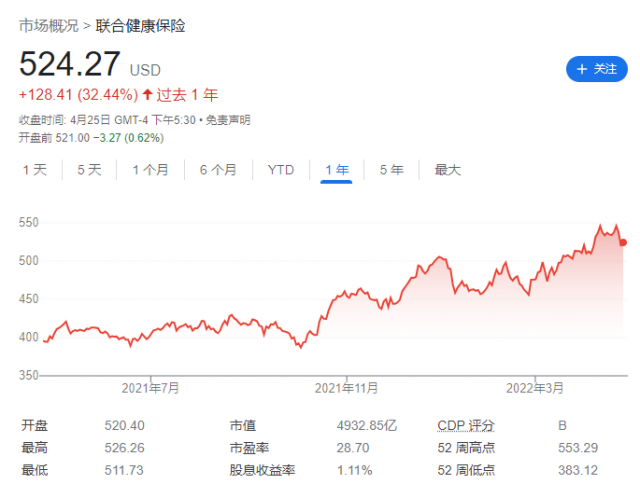Show the 最大 full-history range

point(448,170)
